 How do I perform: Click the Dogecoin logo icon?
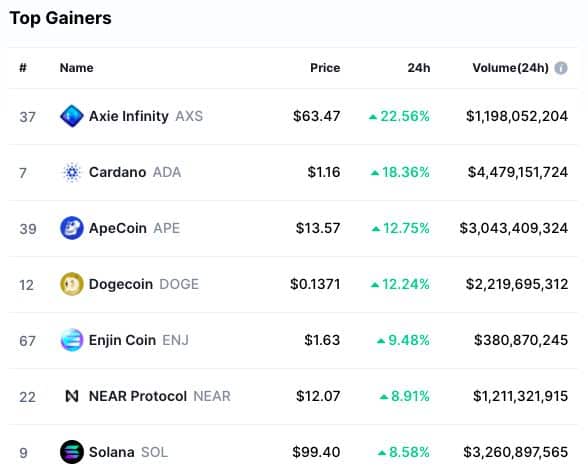click(x=72, y=284)
